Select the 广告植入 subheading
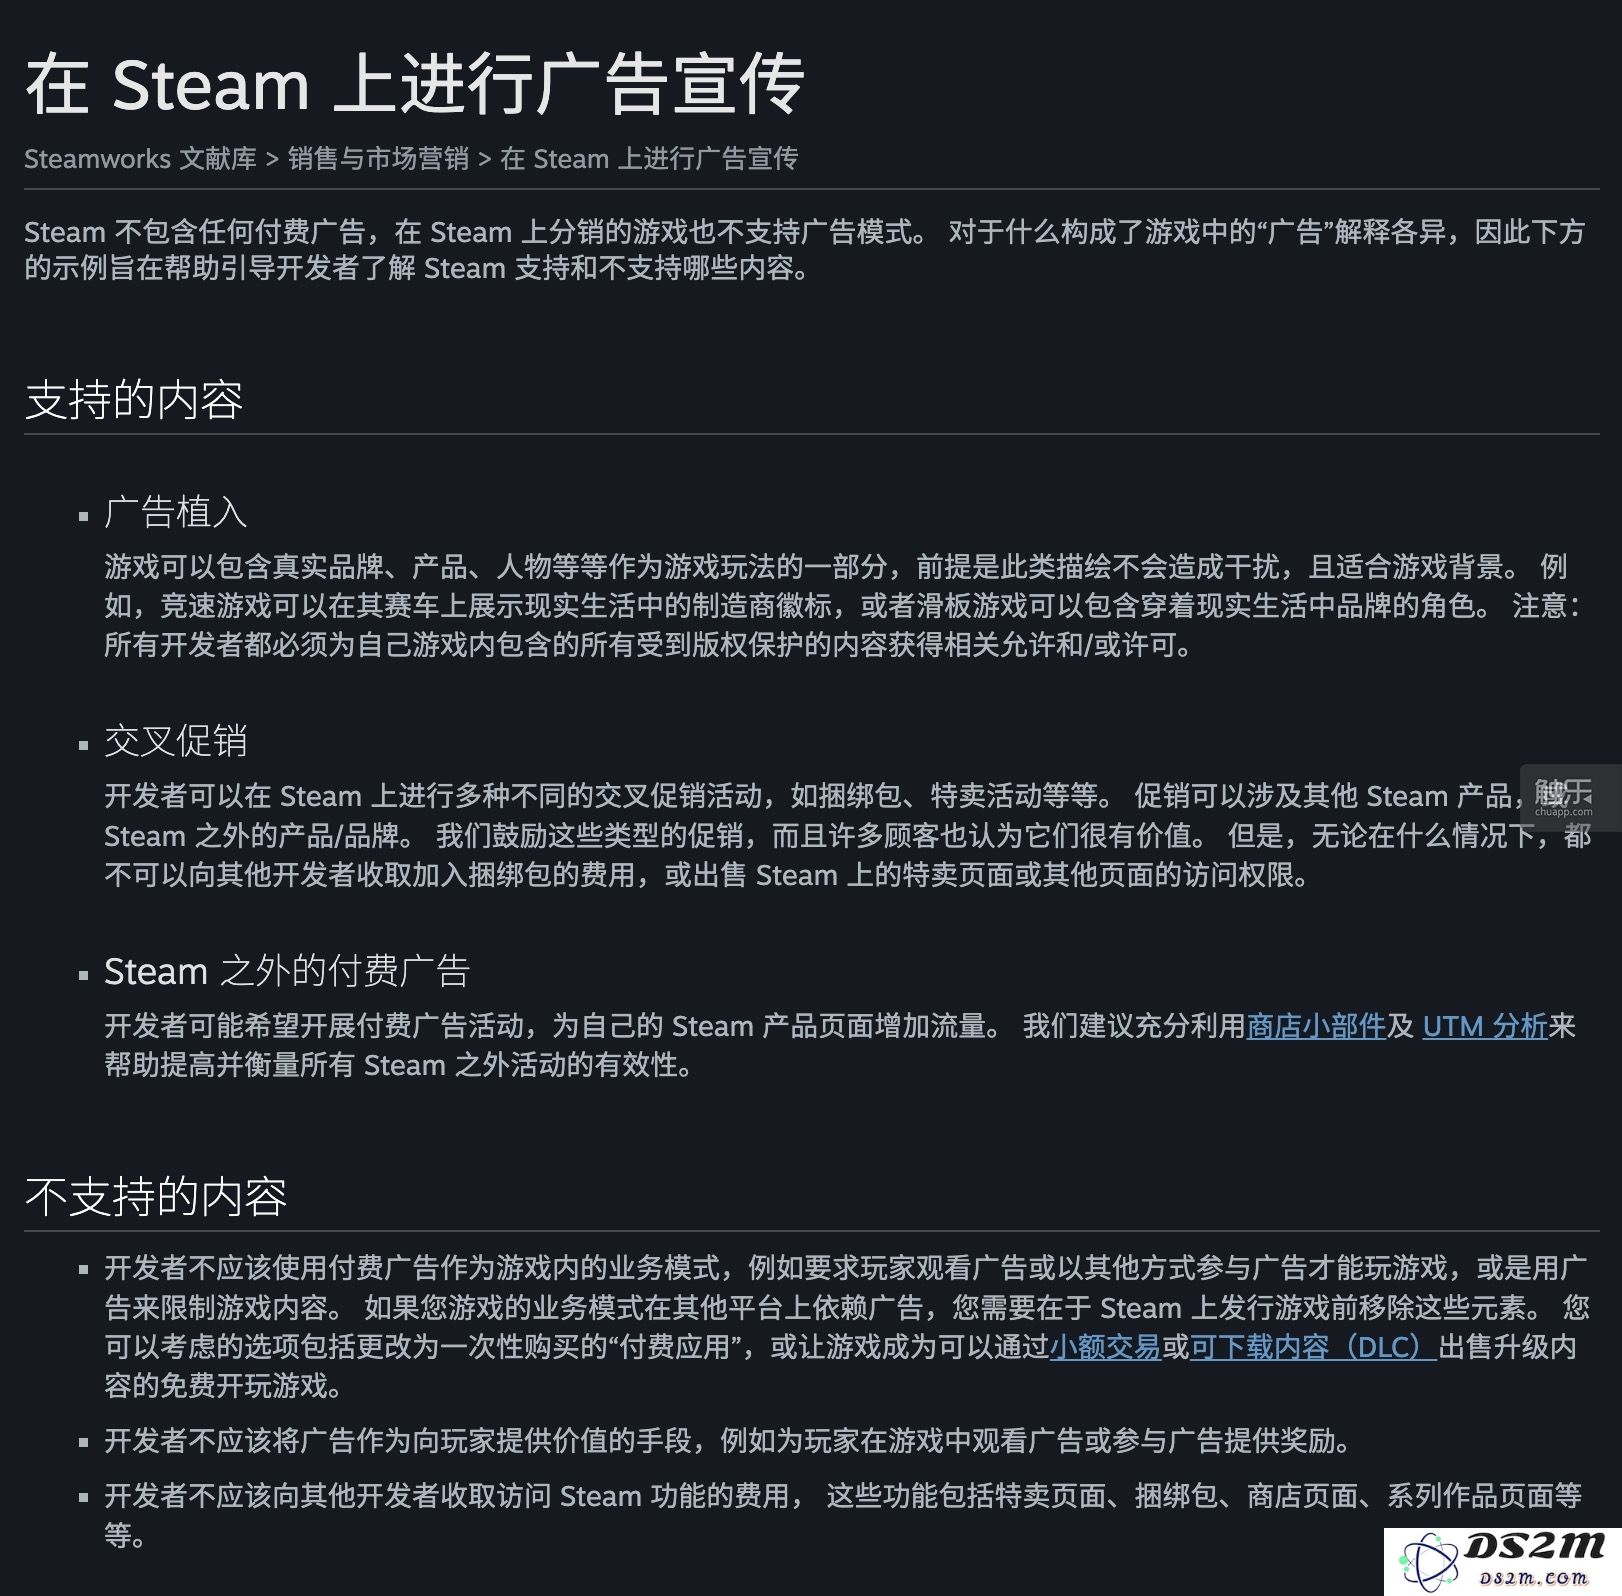Image resolution: width=1622 pixels, height=1596 pixels. point(175,512)
